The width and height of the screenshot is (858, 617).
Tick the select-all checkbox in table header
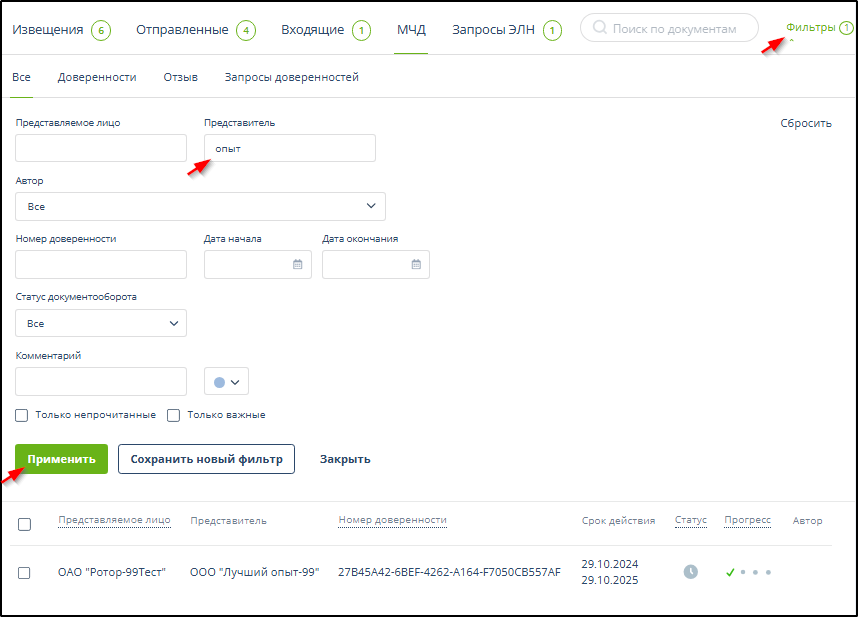tap(25, 524)
